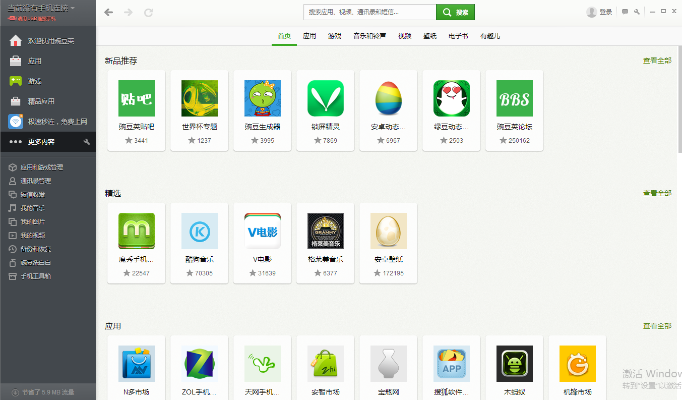Click the wrench beside 更多内容 in sidebar
Viewport: 682px width, 400px height.
[x=87, y=143]
